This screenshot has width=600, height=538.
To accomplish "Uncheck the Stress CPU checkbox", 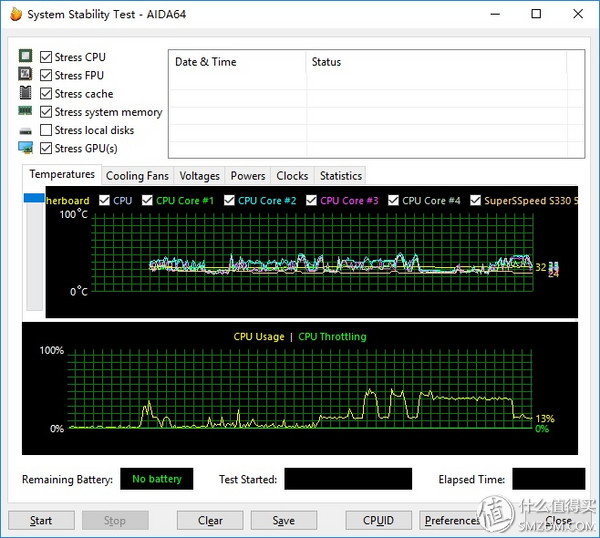I will (x=46, y=57).
